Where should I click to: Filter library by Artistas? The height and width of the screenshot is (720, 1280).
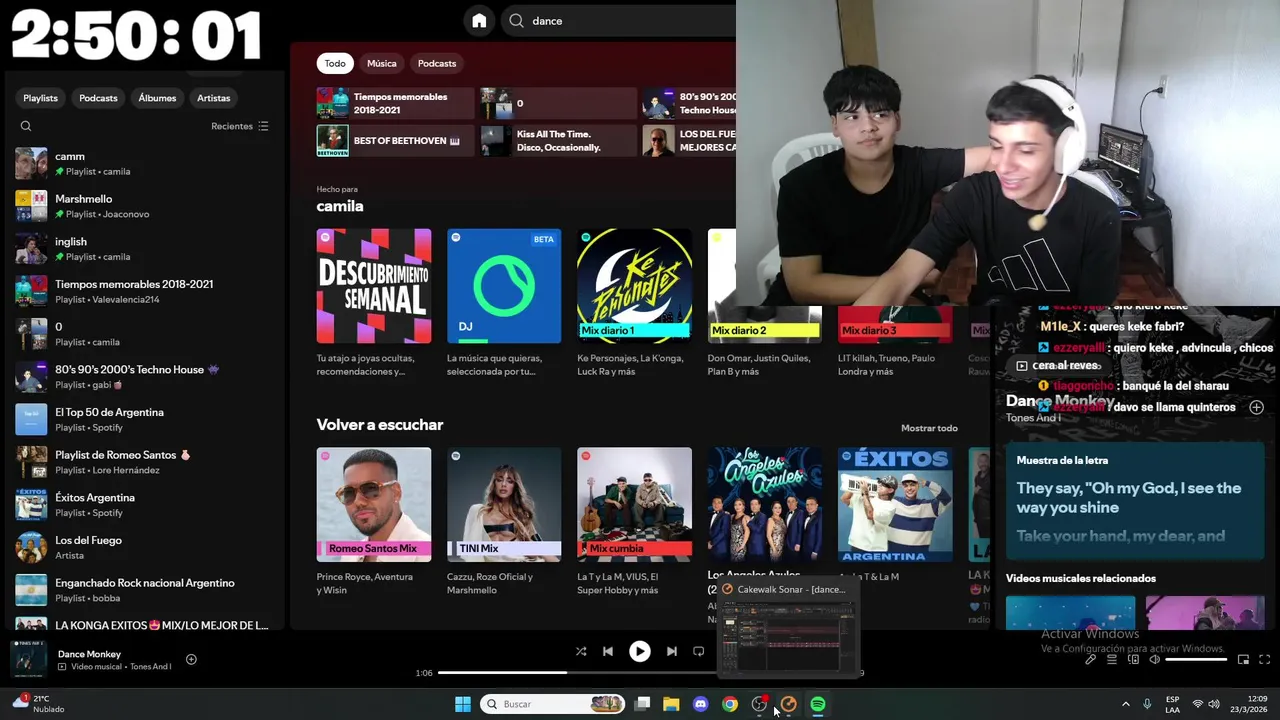(214, 98)
